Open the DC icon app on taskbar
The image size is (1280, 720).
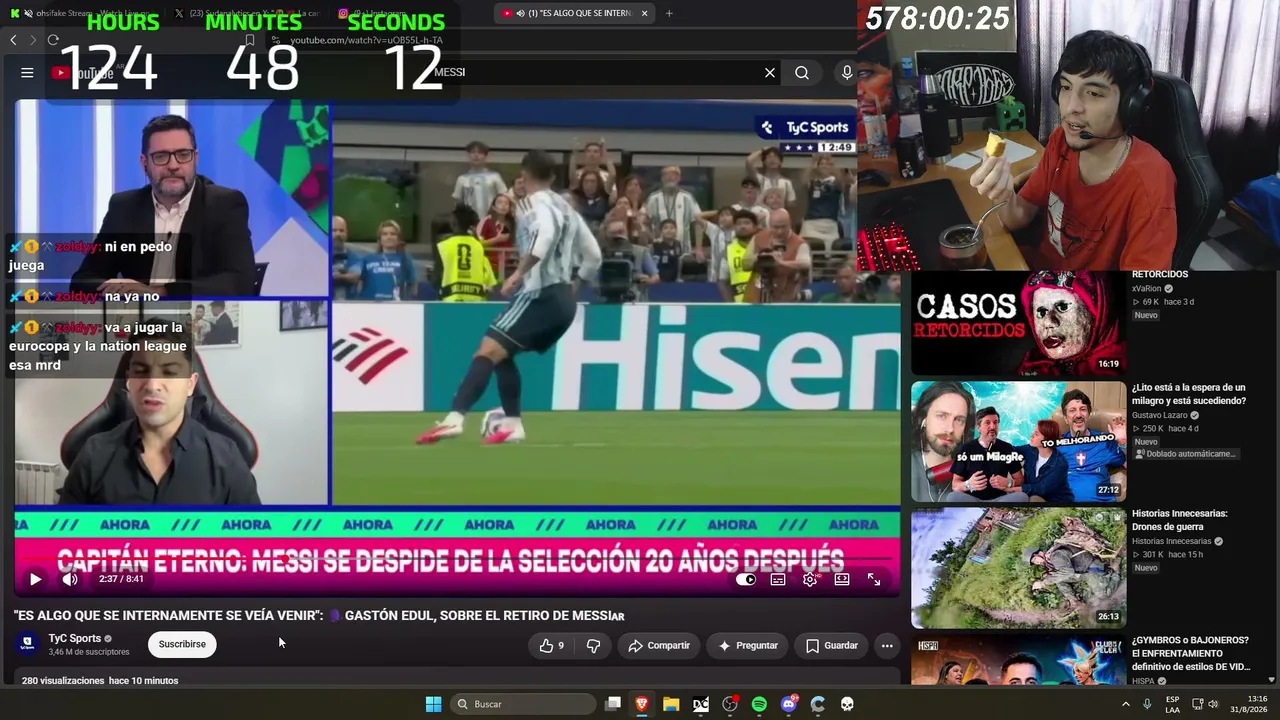pos(701,704)
